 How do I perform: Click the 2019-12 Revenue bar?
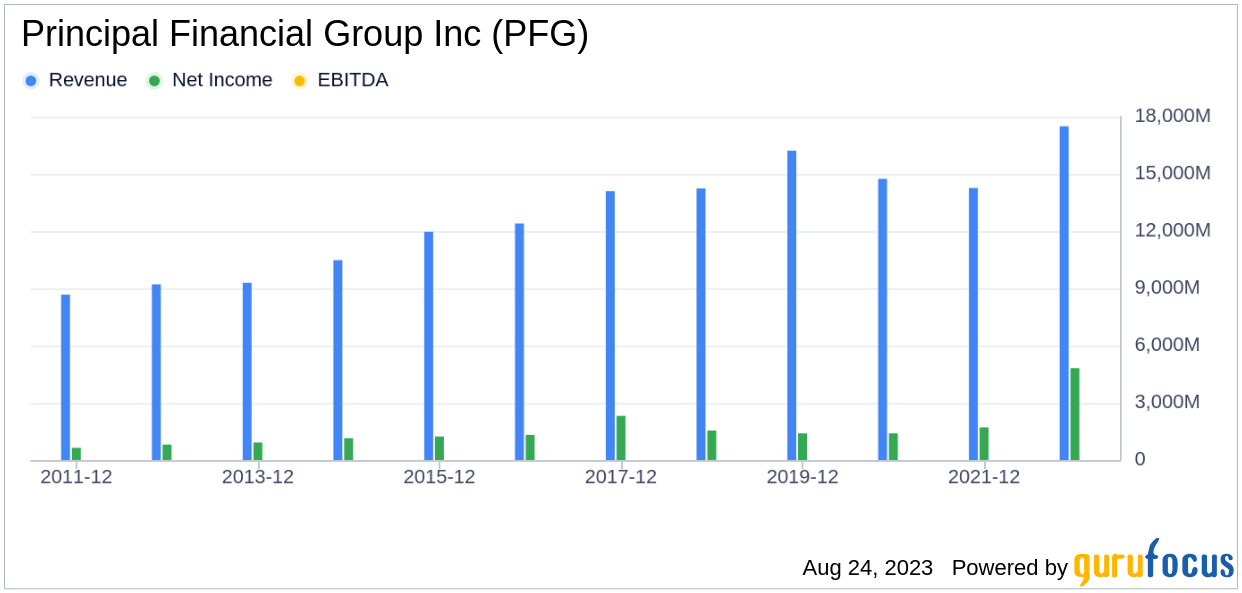pos(791,305)
